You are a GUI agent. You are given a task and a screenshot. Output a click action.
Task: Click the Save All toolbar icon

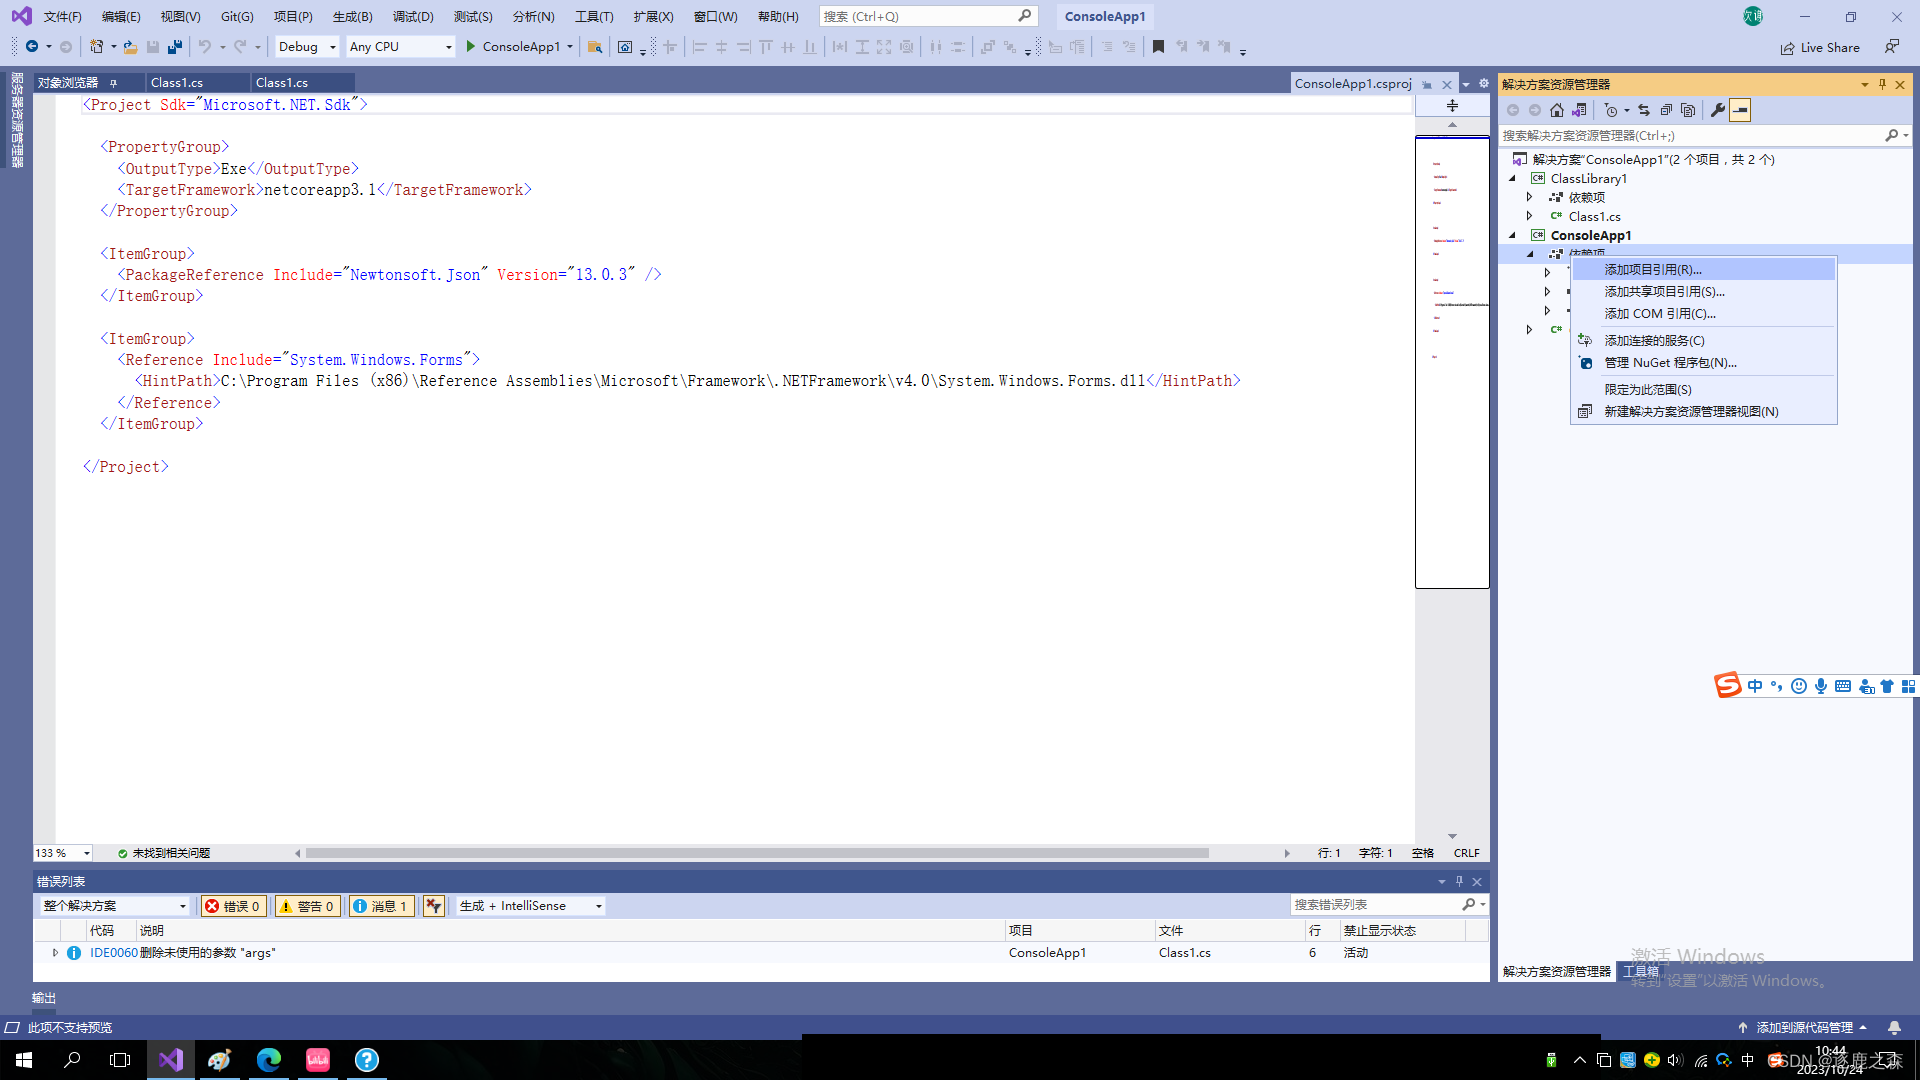175,47
